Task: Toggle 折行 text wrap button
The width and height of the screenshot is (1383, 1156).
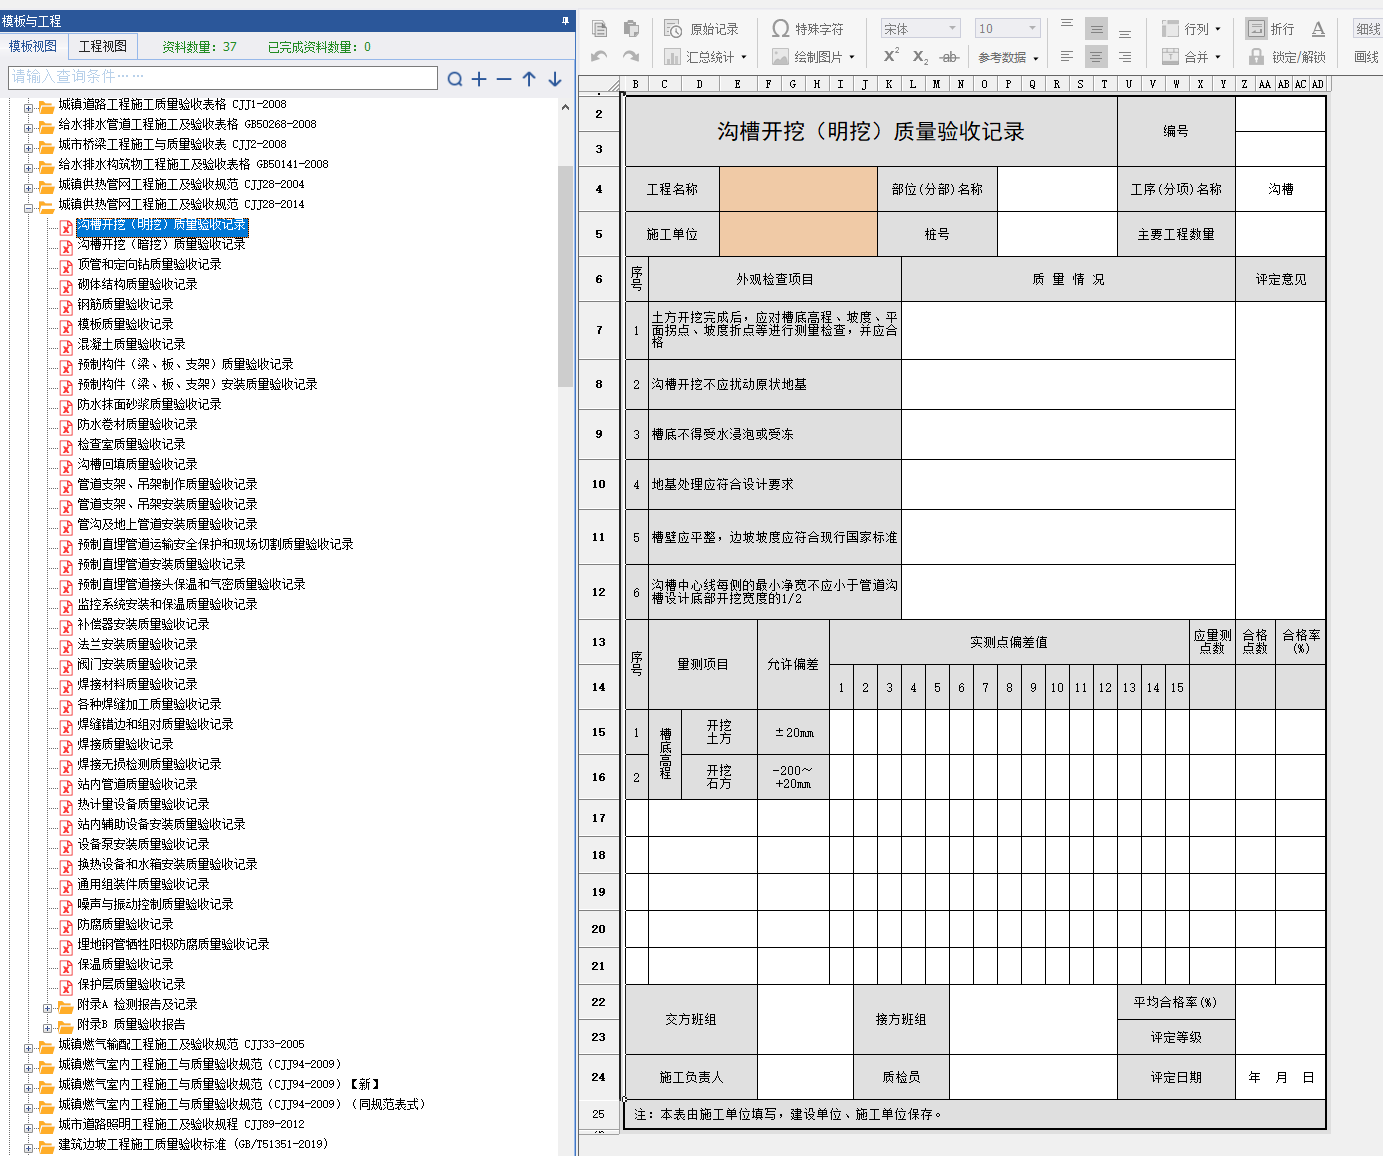Action: click(1270, 29)
